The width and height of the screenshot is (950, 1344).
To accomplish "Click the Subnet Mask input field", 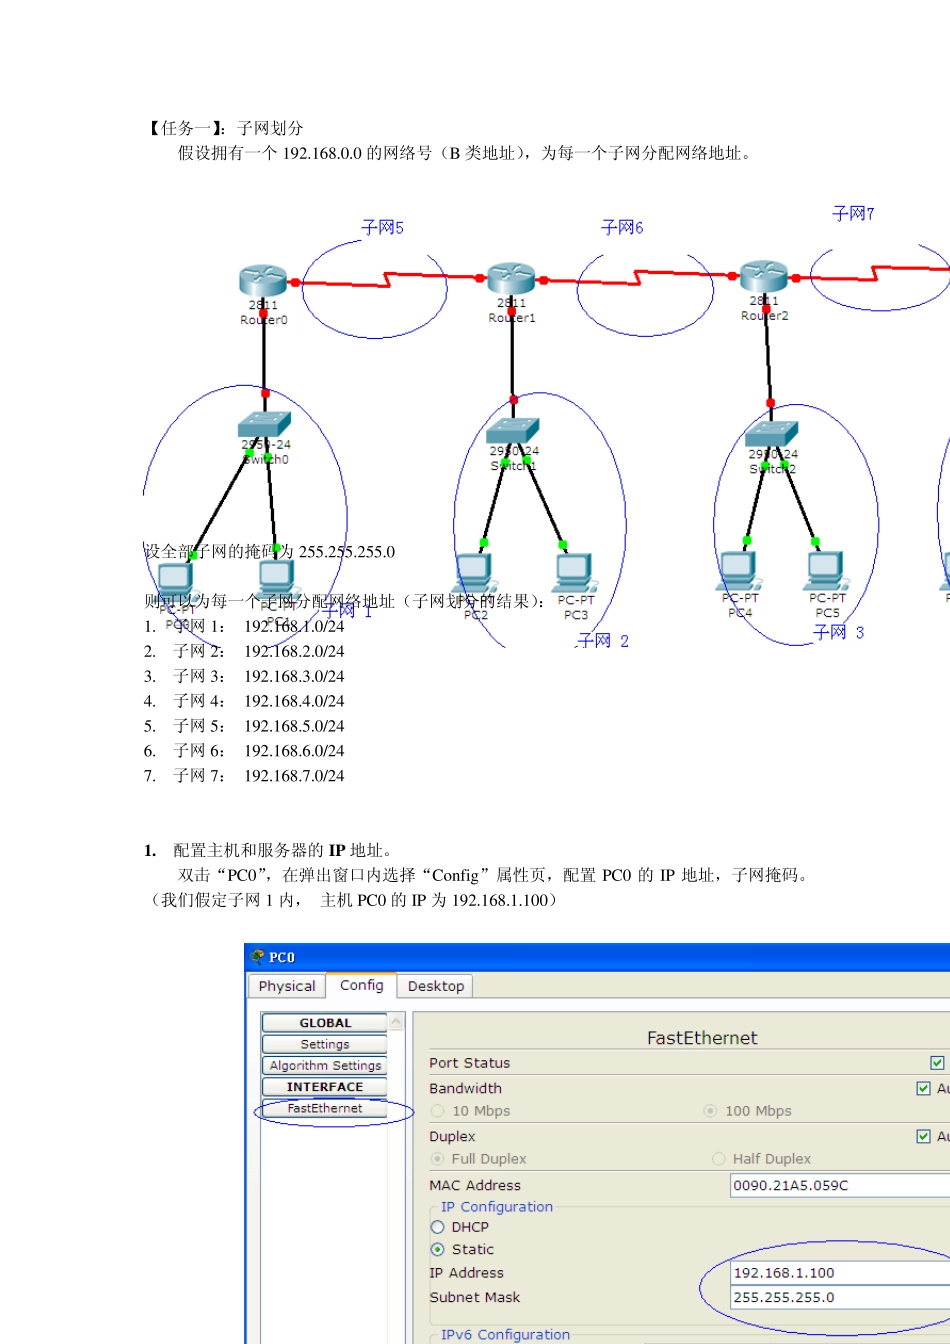I will 840,1297.
